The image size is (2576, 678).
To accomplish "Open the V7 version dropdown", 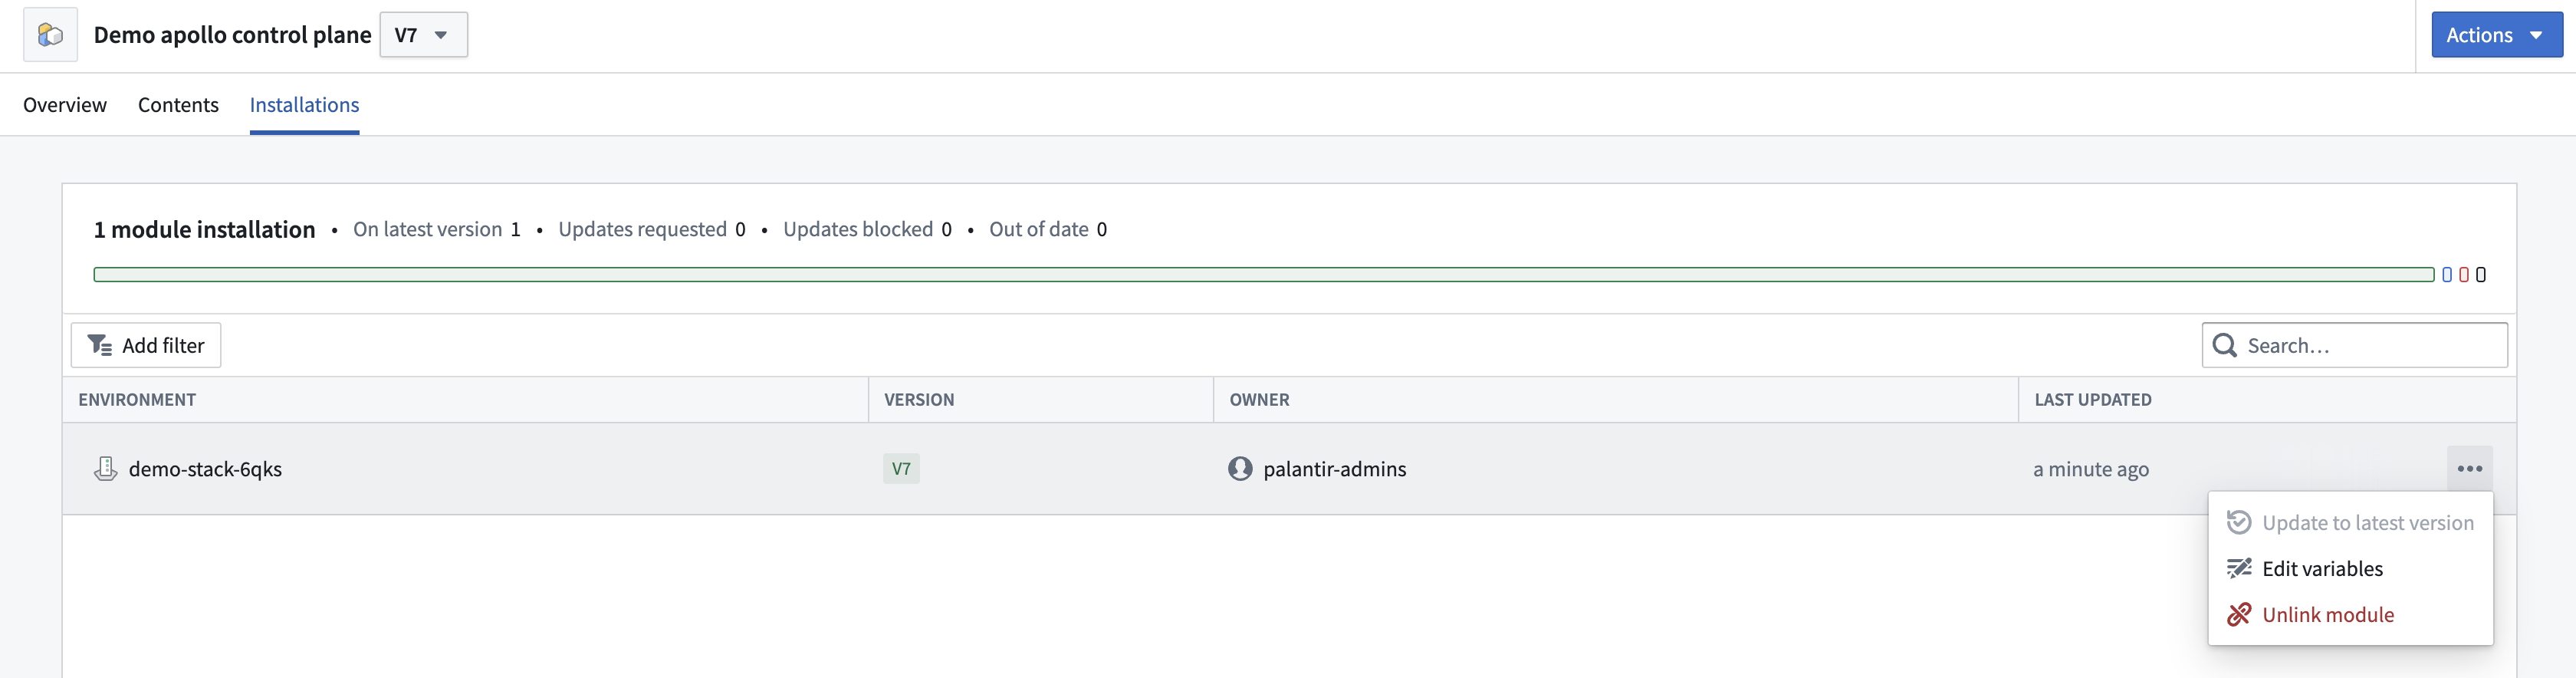I will (423, 35).
